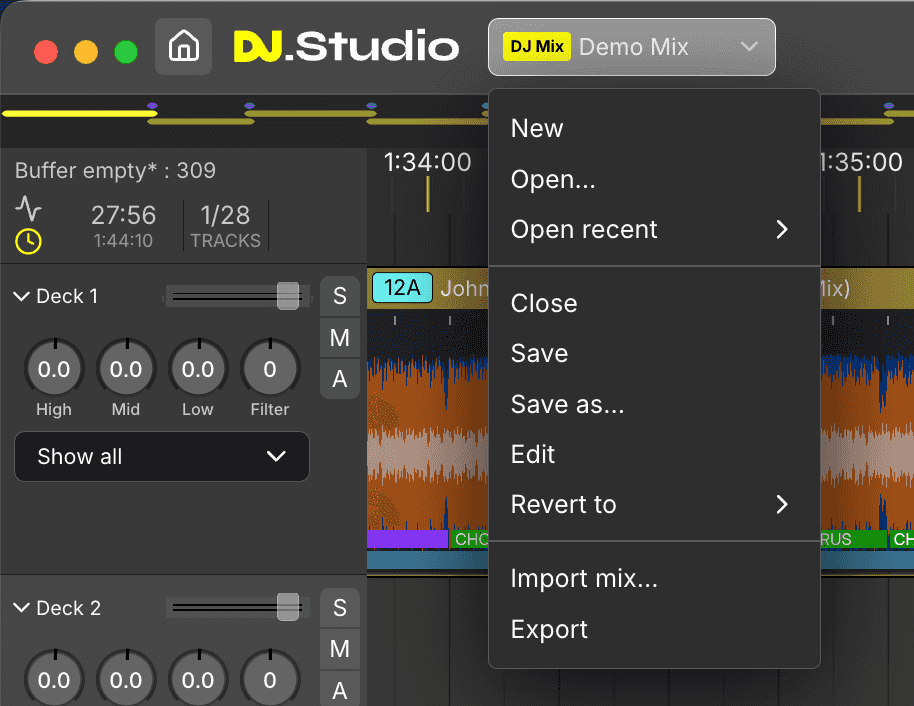Click the Deck 1 Low EQ knob
Viewport: 914px width, 706px height.
pos(198,370)
